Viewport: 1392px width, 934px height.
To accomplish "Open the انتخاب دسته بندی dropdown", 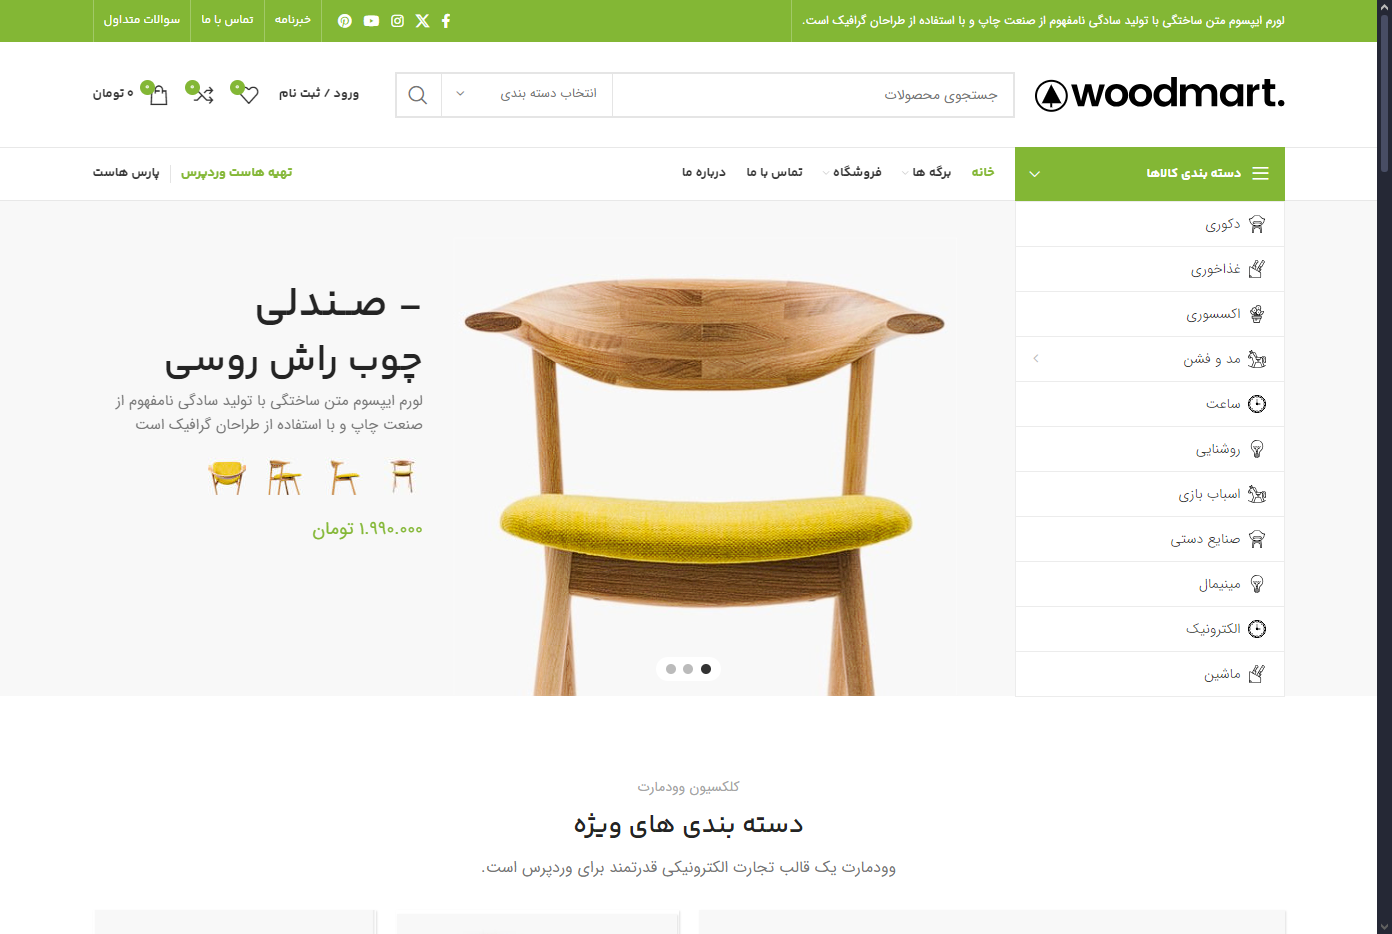I will point(527,95).
